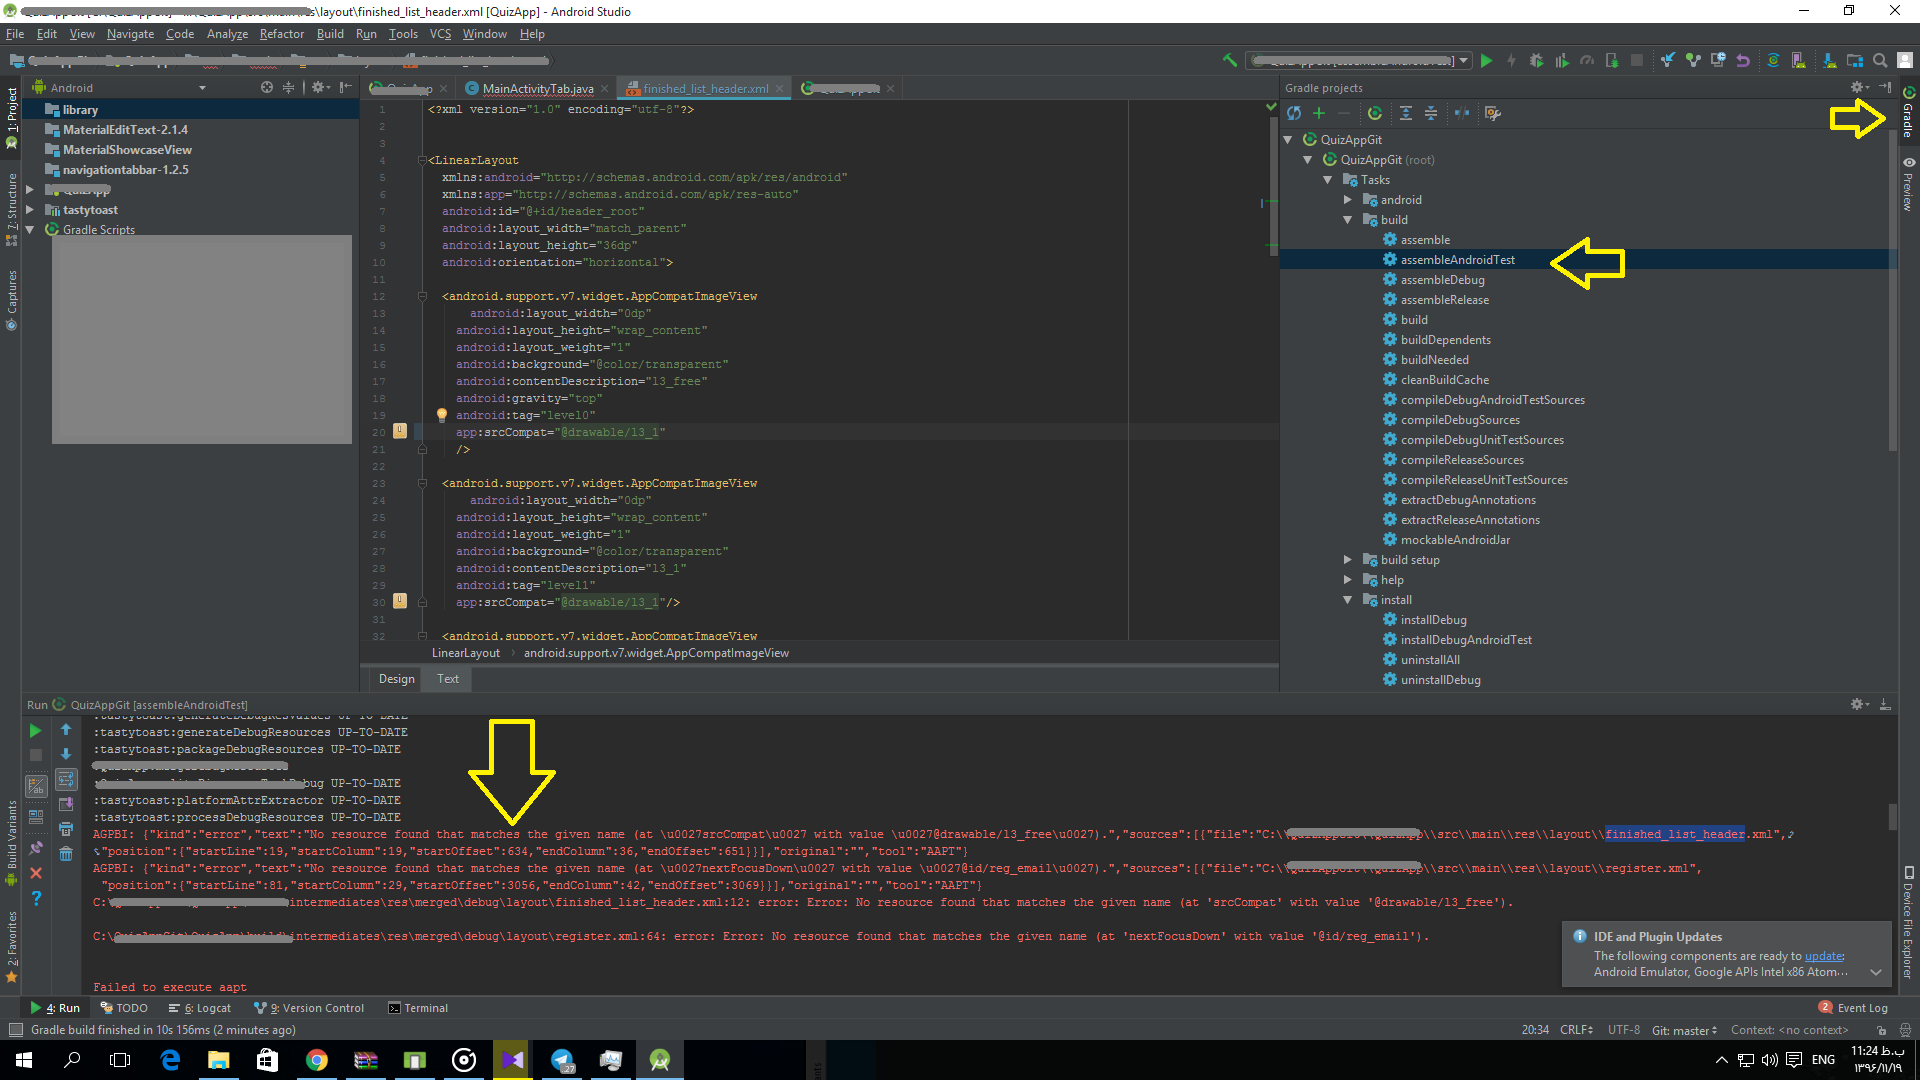Image resolution: width=1920 pixels, height=1080 pixels.
Task: Open the Refactor menu
Action: [281, 34]
